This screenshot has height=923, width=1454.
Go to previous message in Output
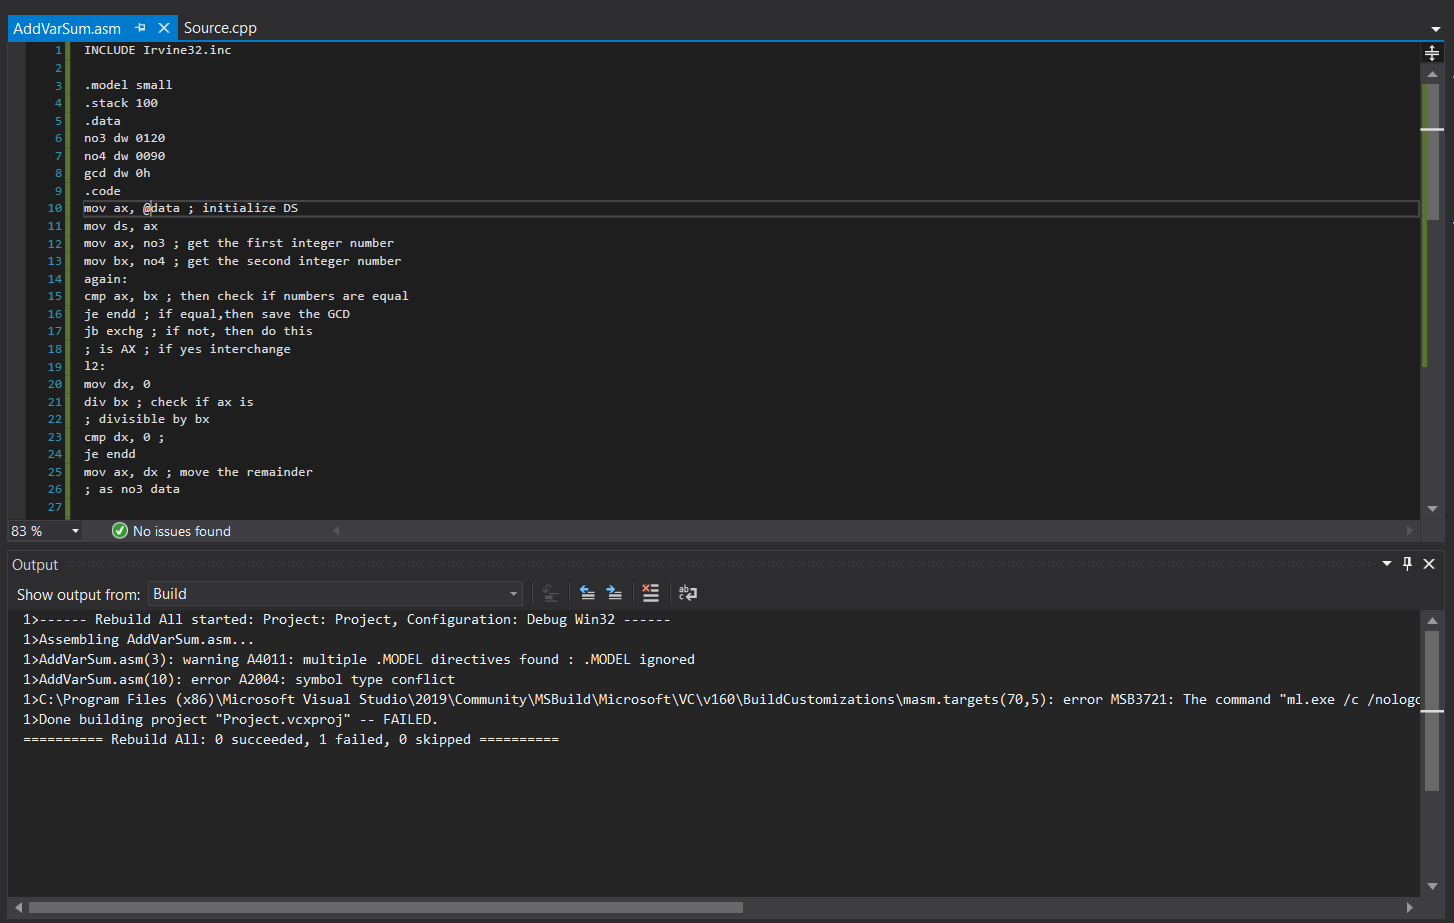587,593
